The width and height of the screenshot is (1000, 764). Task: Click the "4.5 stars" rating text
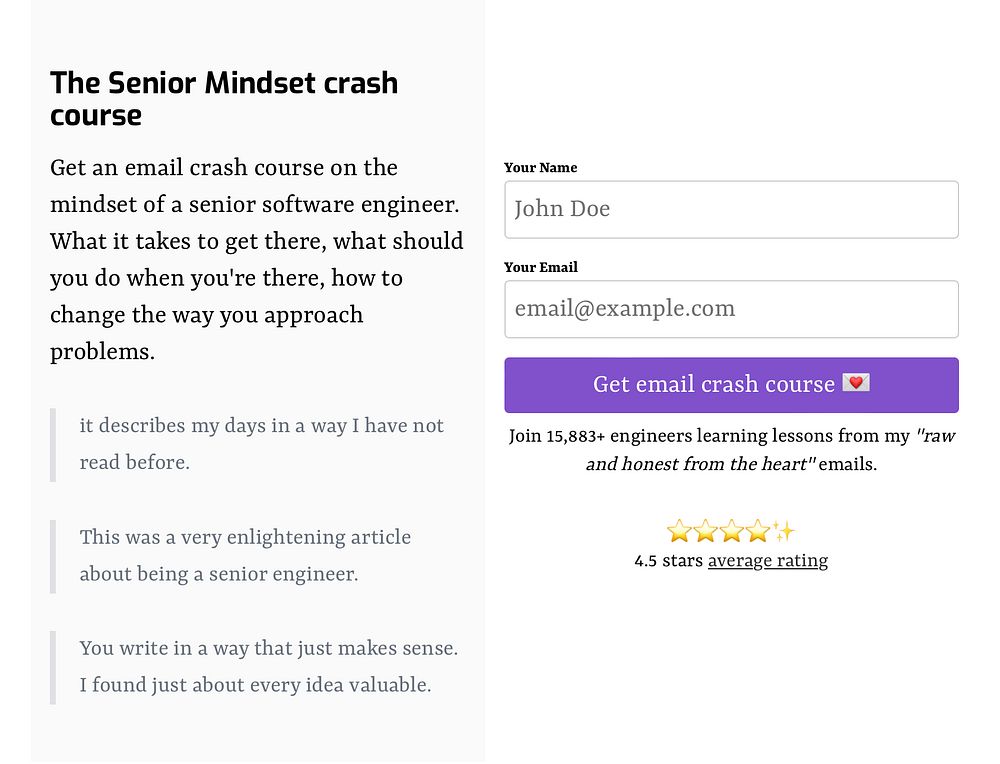[x=668, y=561]
